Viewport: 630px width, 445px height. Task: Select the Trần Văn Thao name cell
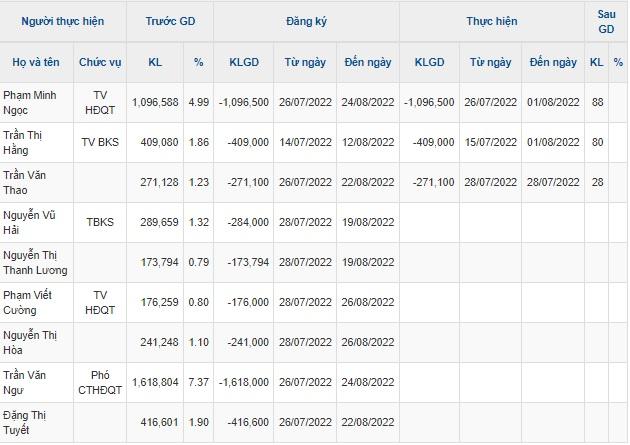tap(38, 182)
